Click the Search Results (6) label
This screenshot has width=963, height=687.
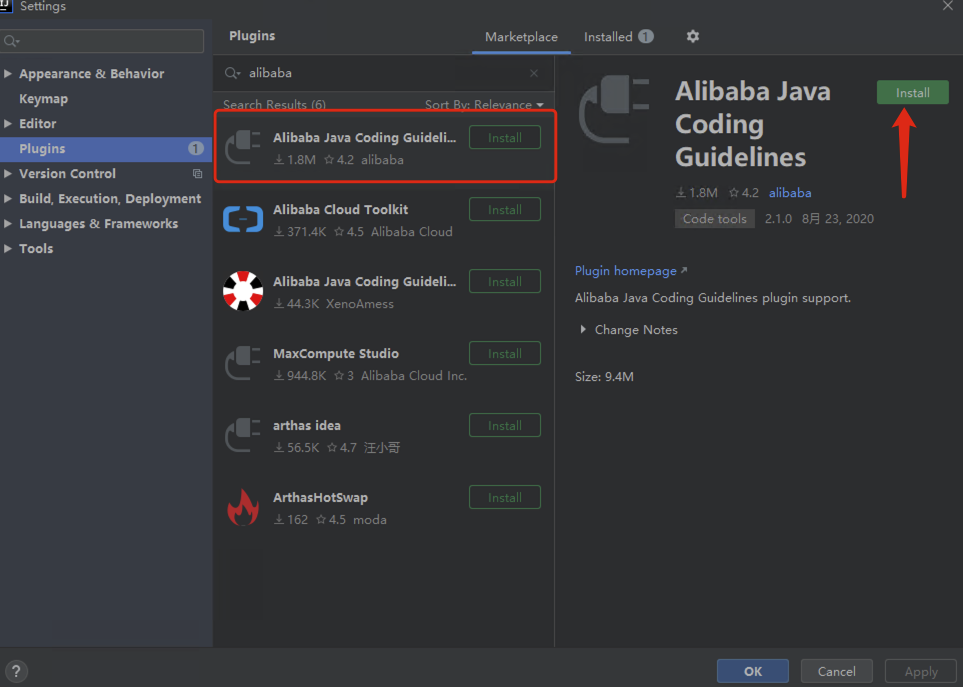[275, 105]
